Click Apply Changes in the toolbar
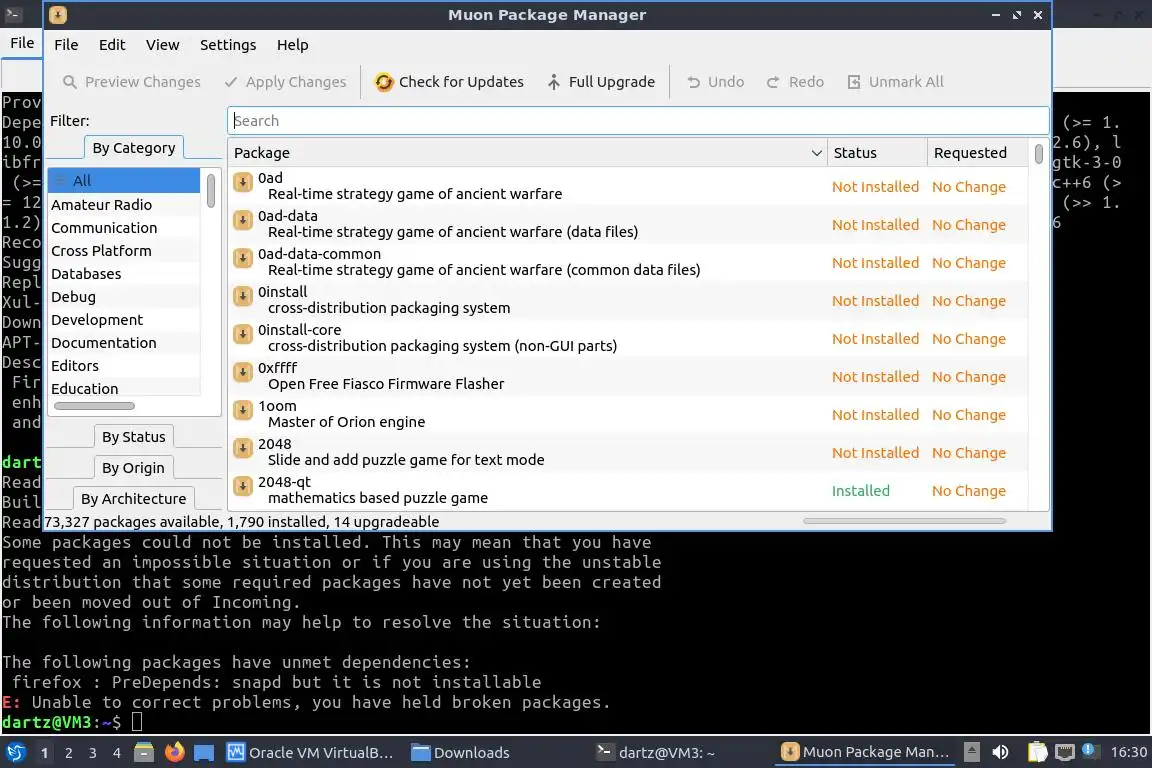Viewport: 1152px width, 768px height. (285, 82)
